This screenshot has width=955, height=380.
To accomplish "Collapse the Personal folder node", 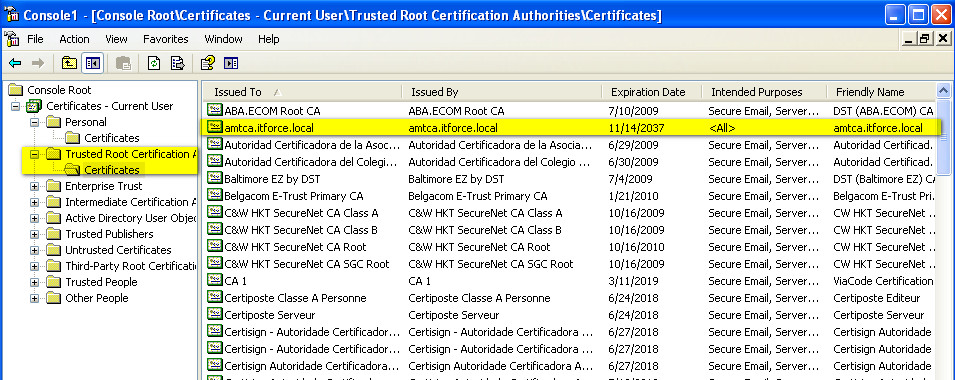I will pyautogui.click(x=34, y=122).
